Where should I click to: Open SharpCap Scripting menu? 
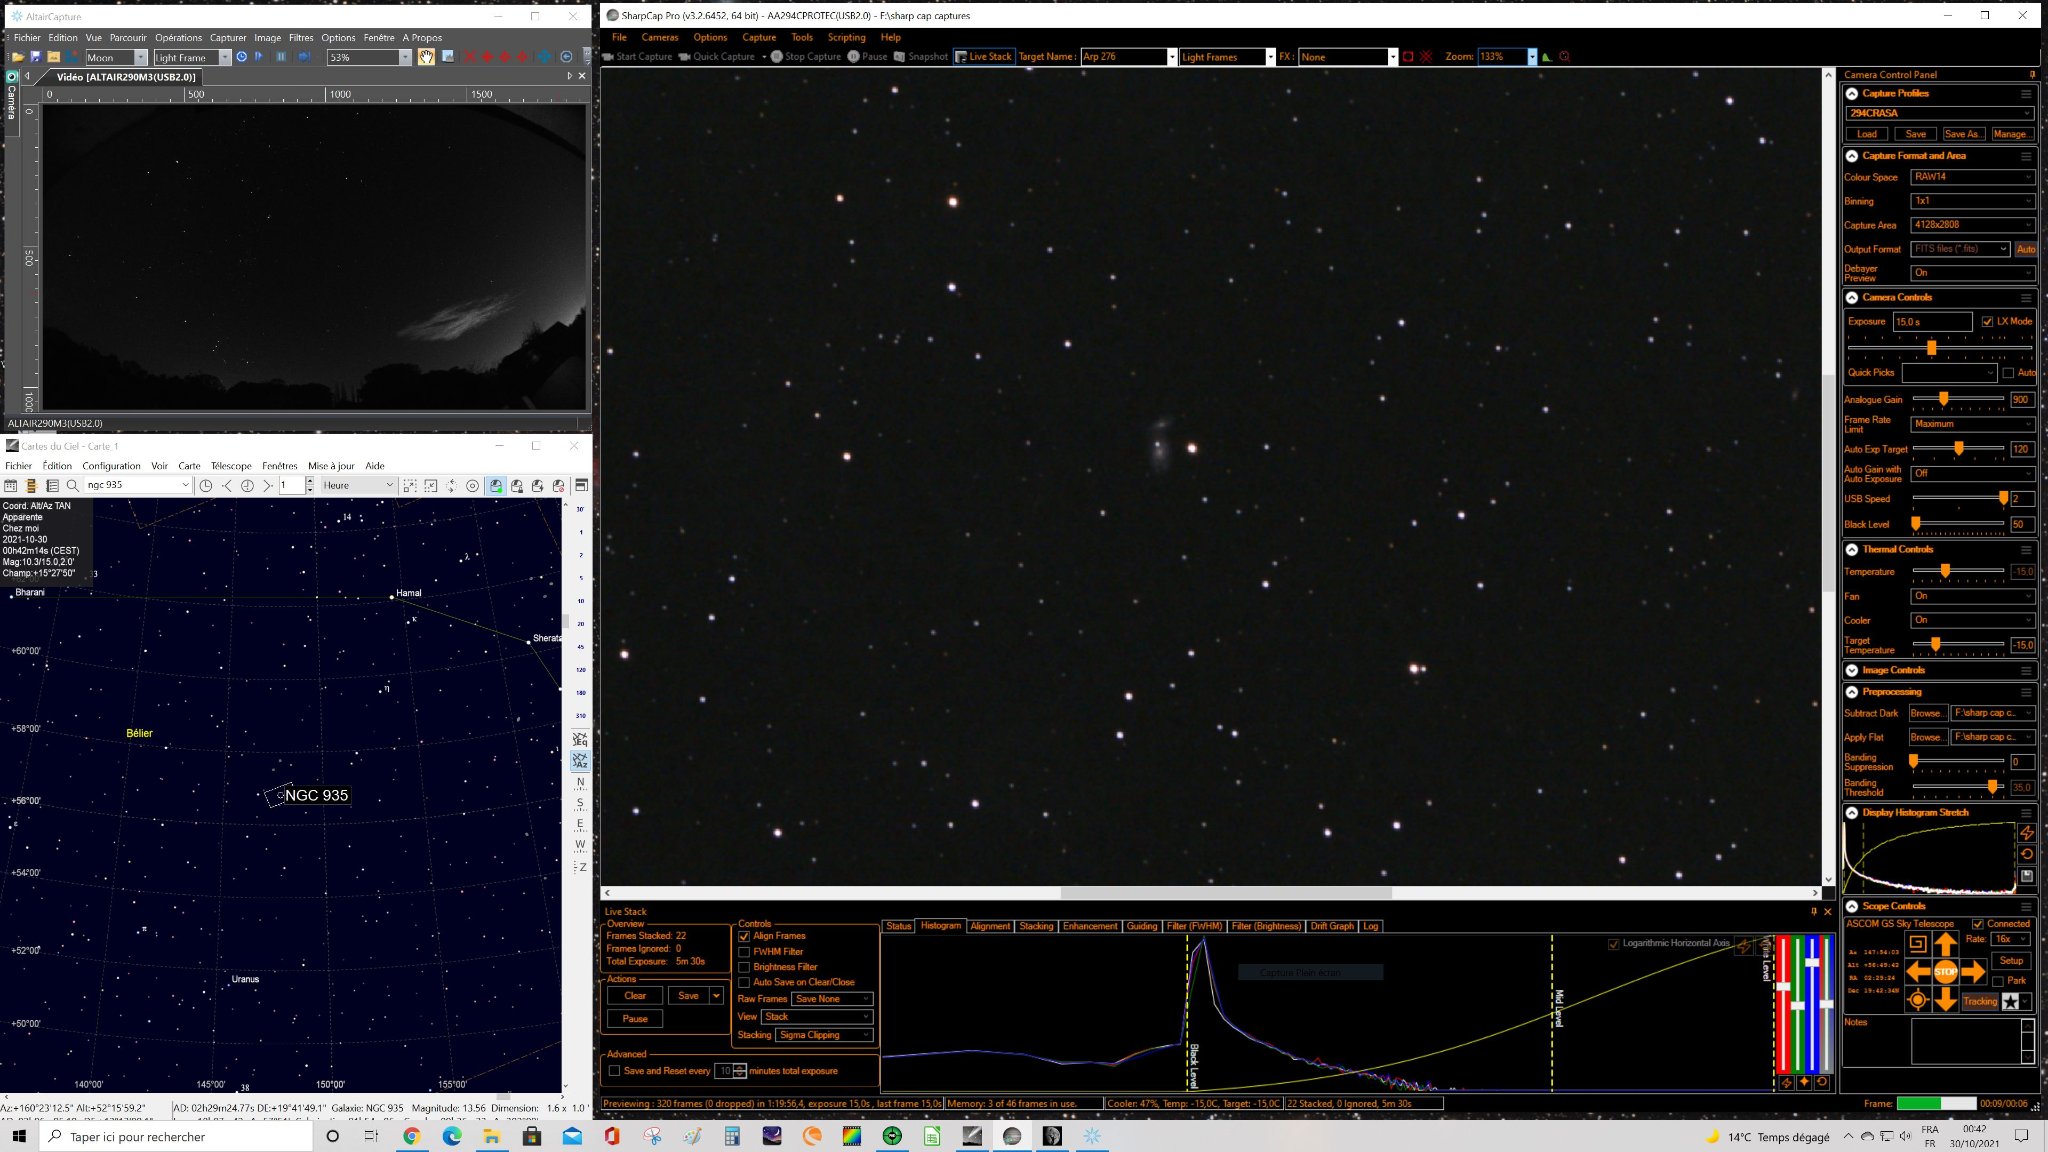(x=846, y=38)
